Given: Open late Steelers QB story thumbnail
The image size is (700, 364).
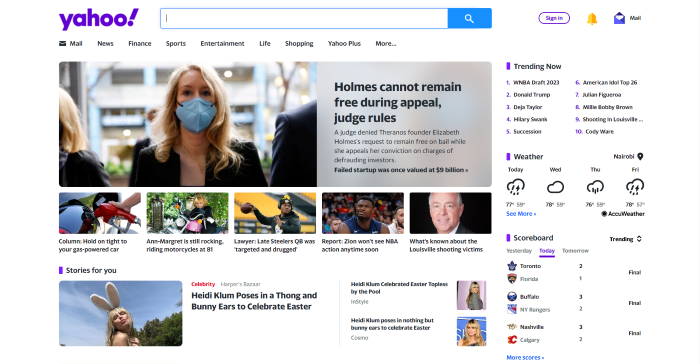Looking at the screenshot, I should (x=275, y=213).
